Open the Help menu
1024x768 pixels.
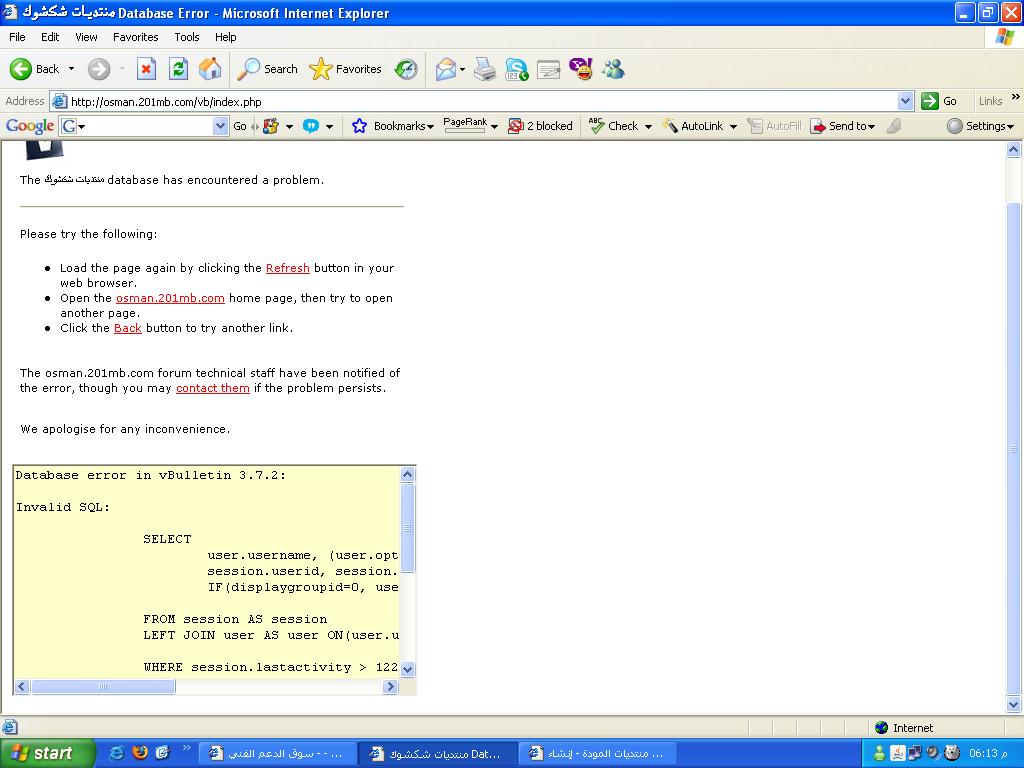coord(225,37)
